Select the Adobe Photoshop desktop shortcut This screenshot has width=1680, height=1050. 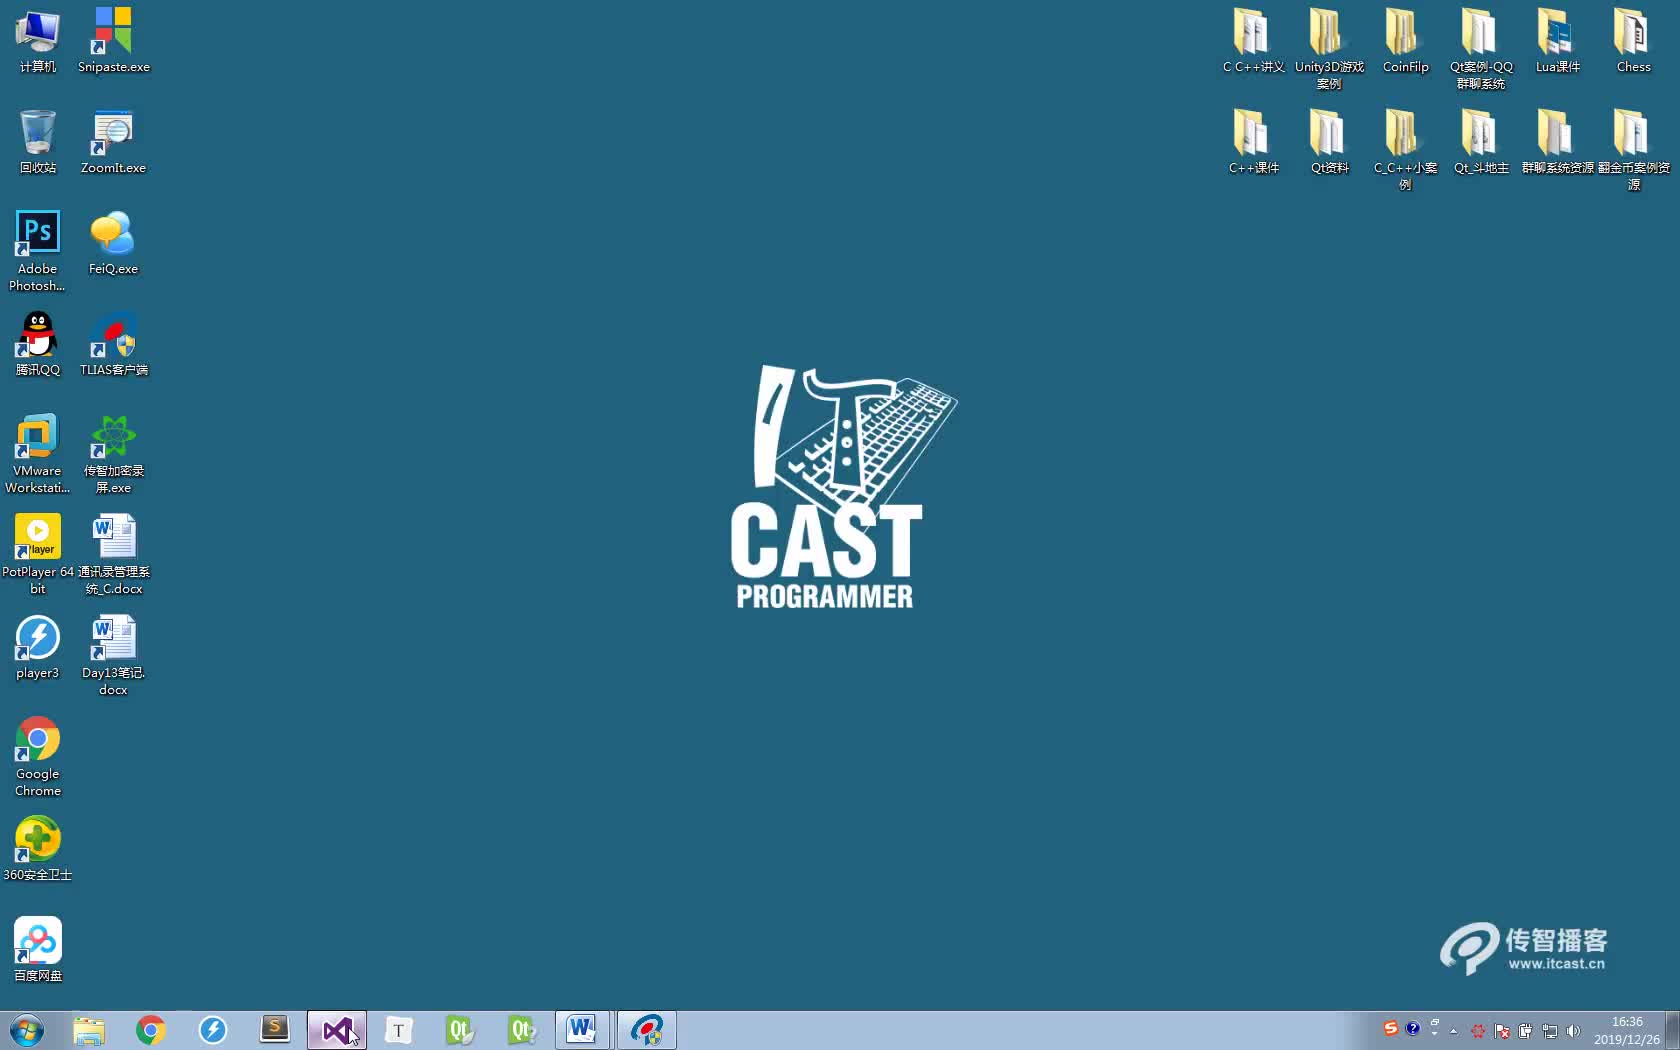tap(38, 251)
